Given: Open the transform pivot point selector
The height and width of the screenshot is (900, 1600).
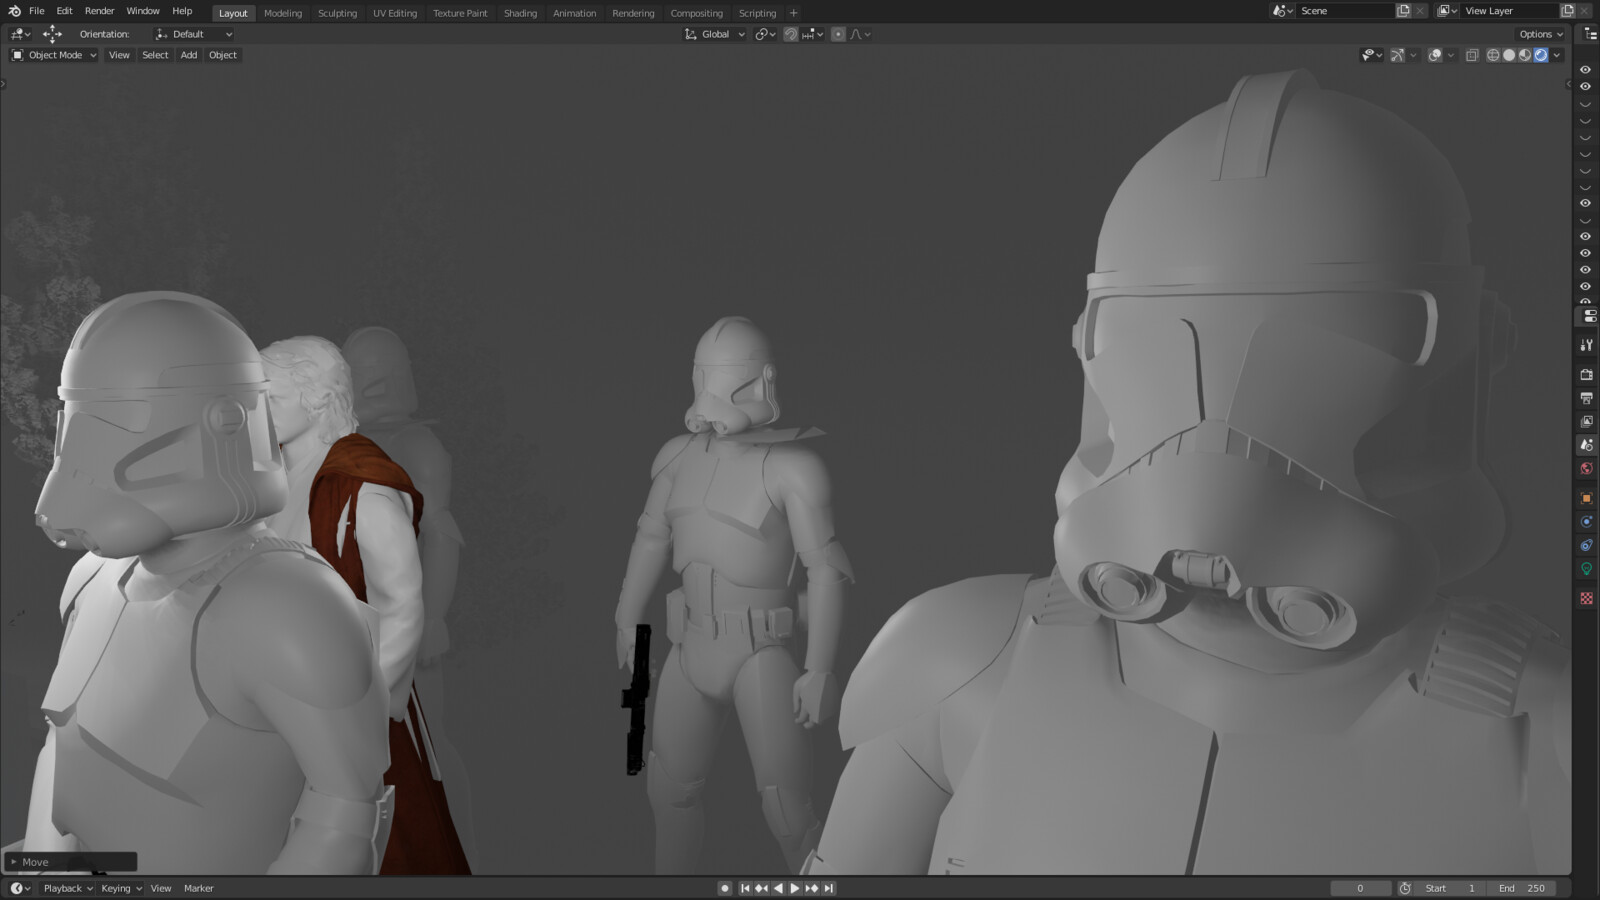Looking at the screenshot, I should click(x=765, y=34).
